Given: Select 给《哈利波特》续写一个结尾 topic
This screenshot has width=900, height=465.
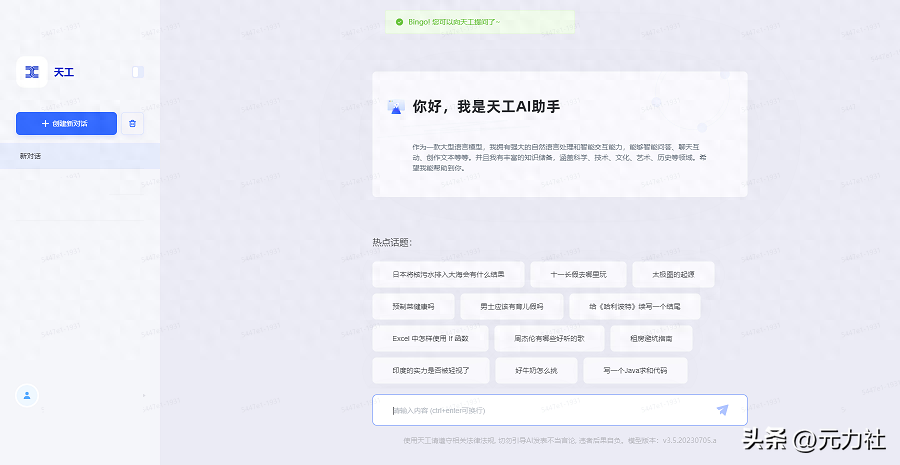Looking at the screenshot, I should pyautogui.click(x=634, y=307).
